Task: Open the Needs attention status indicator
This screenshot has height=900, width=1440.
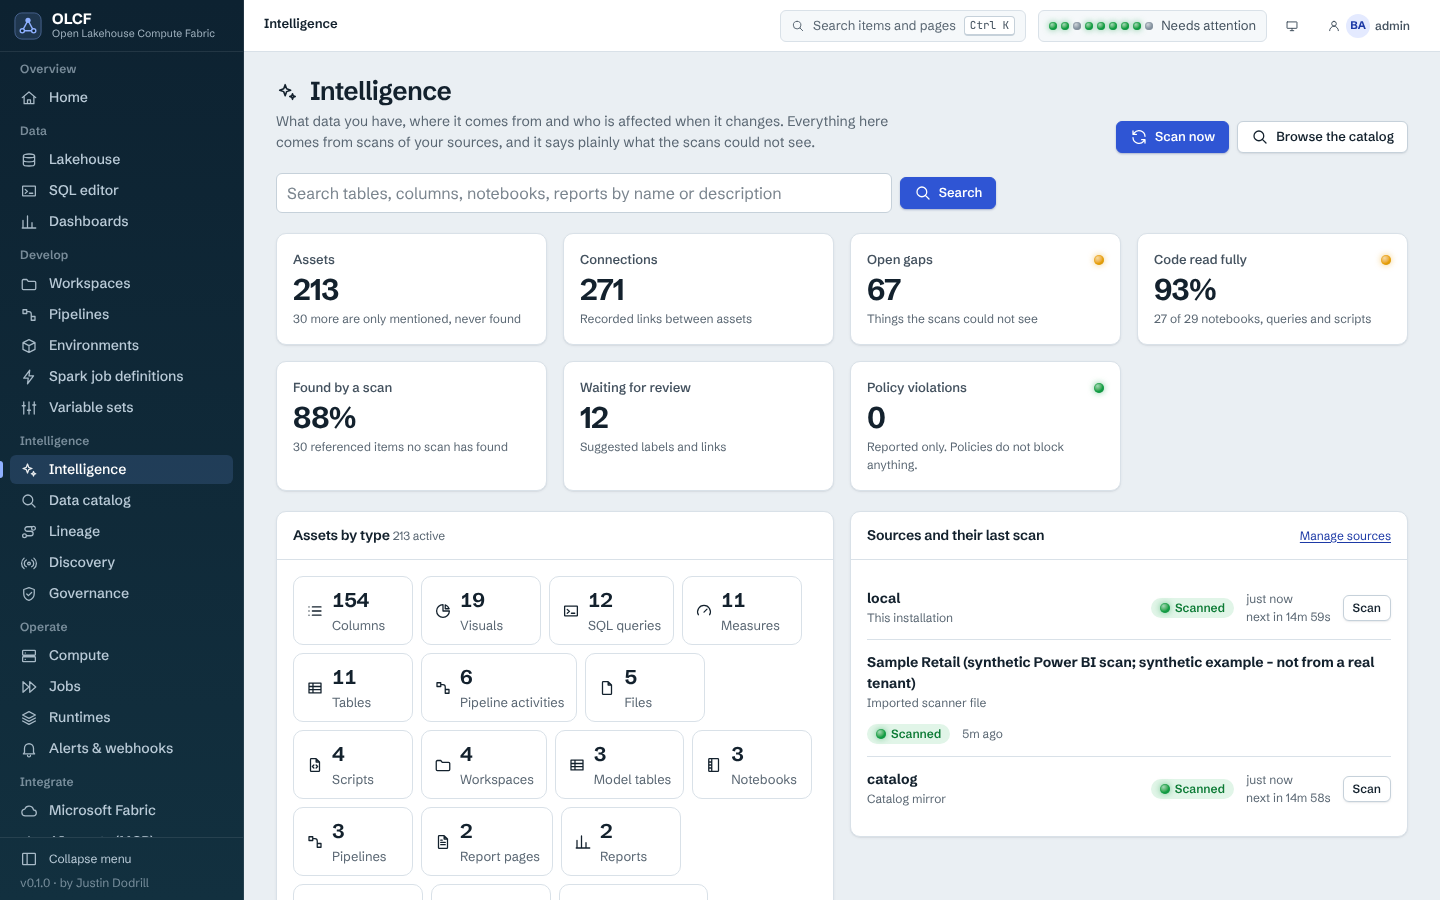Action: [x=1152, y=26]
